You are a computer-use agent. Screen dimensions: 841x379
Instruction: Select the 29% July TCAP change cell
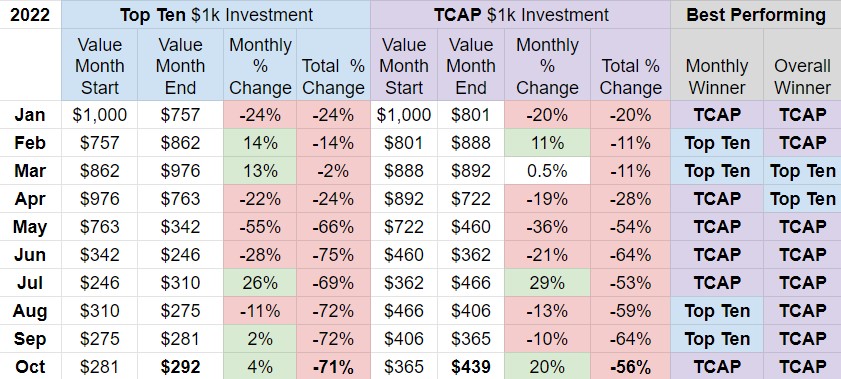[547, 283]
